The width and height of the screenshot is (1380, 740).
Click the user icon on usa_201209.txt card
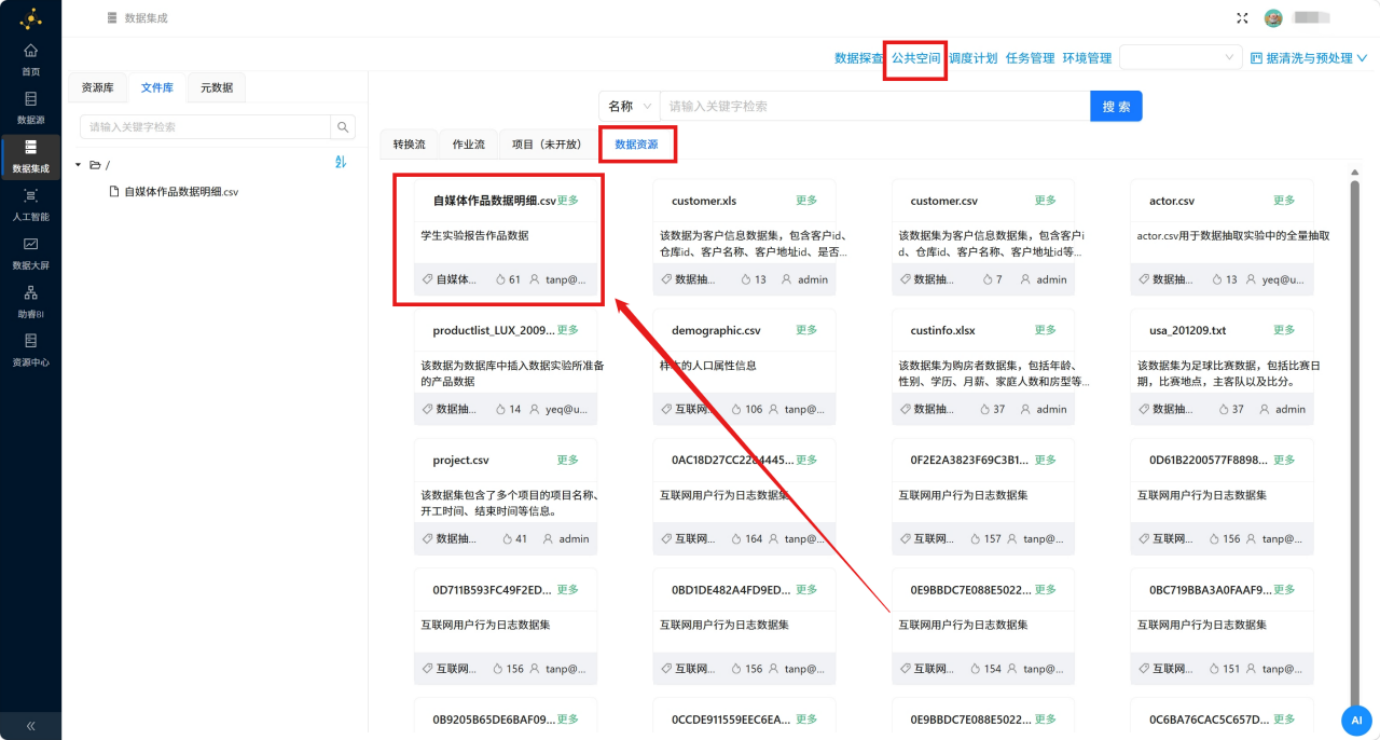pos(1264,409)
